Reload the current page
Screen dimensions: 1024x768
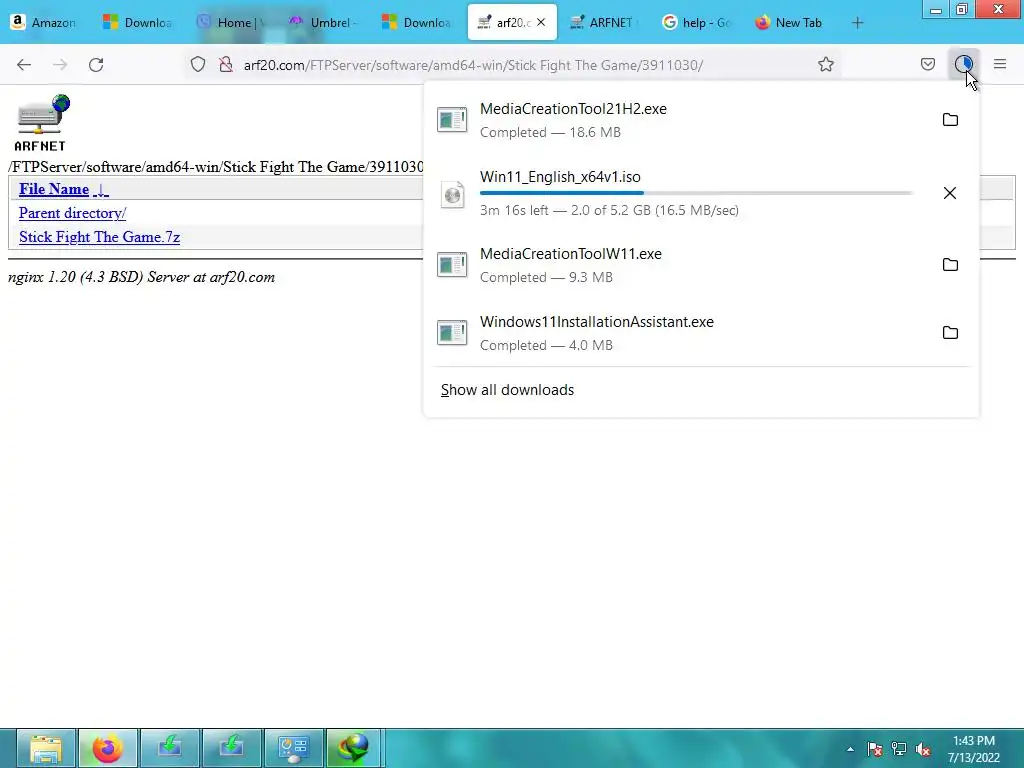(96, 65)
